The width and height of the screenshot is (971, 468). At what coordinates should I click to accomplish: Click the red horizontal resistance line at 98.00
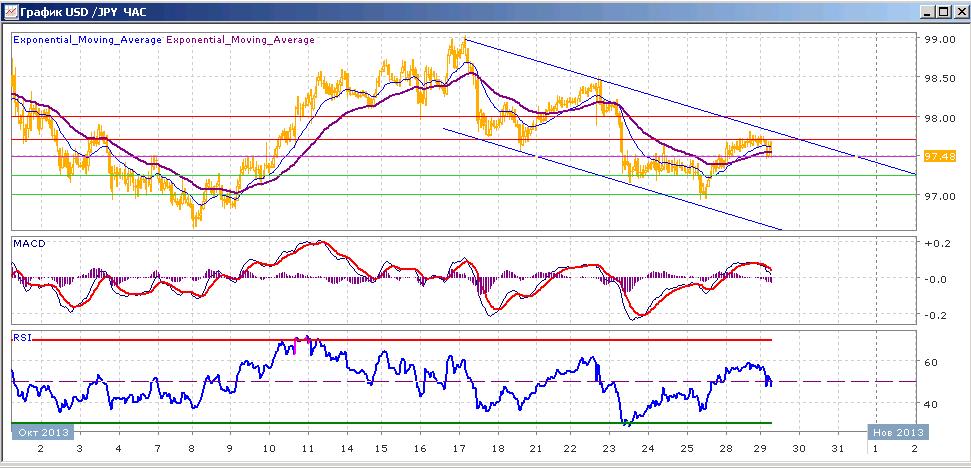[463, 116]
